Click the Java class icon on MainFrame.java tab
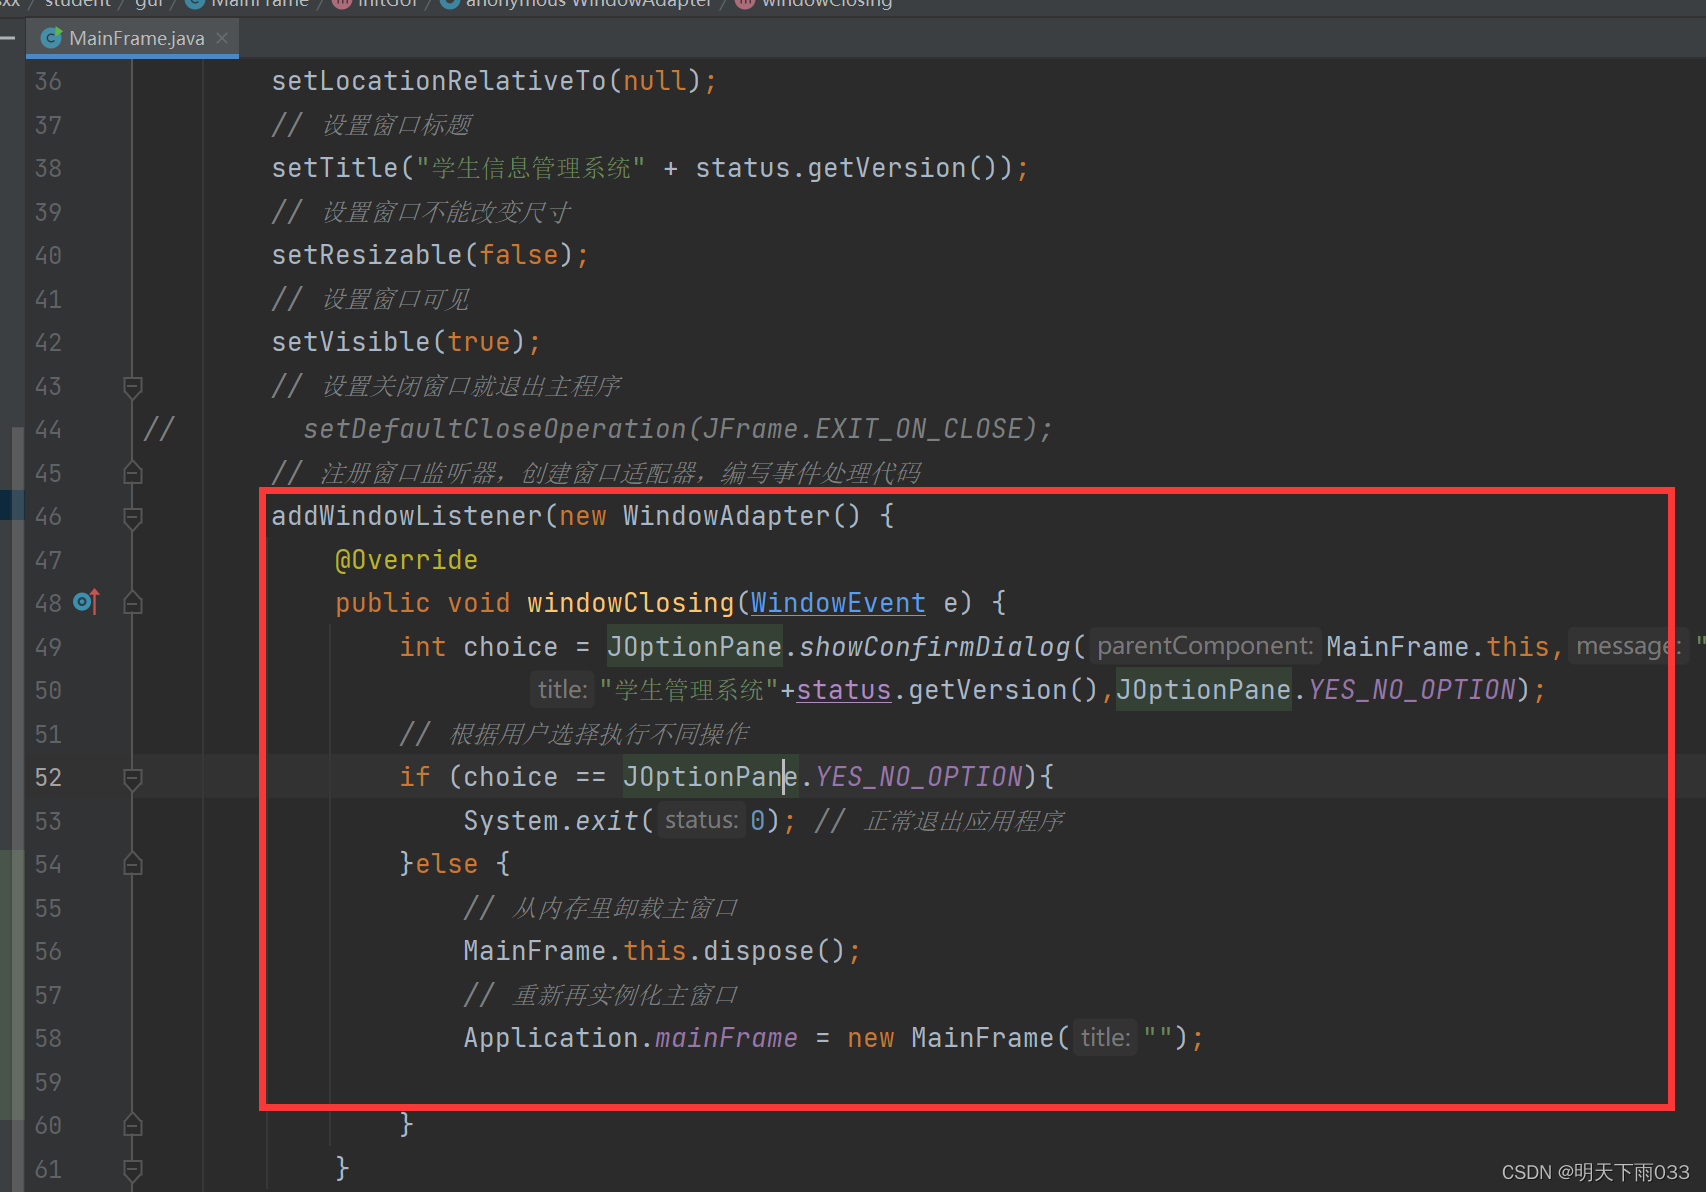The image size is (1706, 1192). coord(51,38)
